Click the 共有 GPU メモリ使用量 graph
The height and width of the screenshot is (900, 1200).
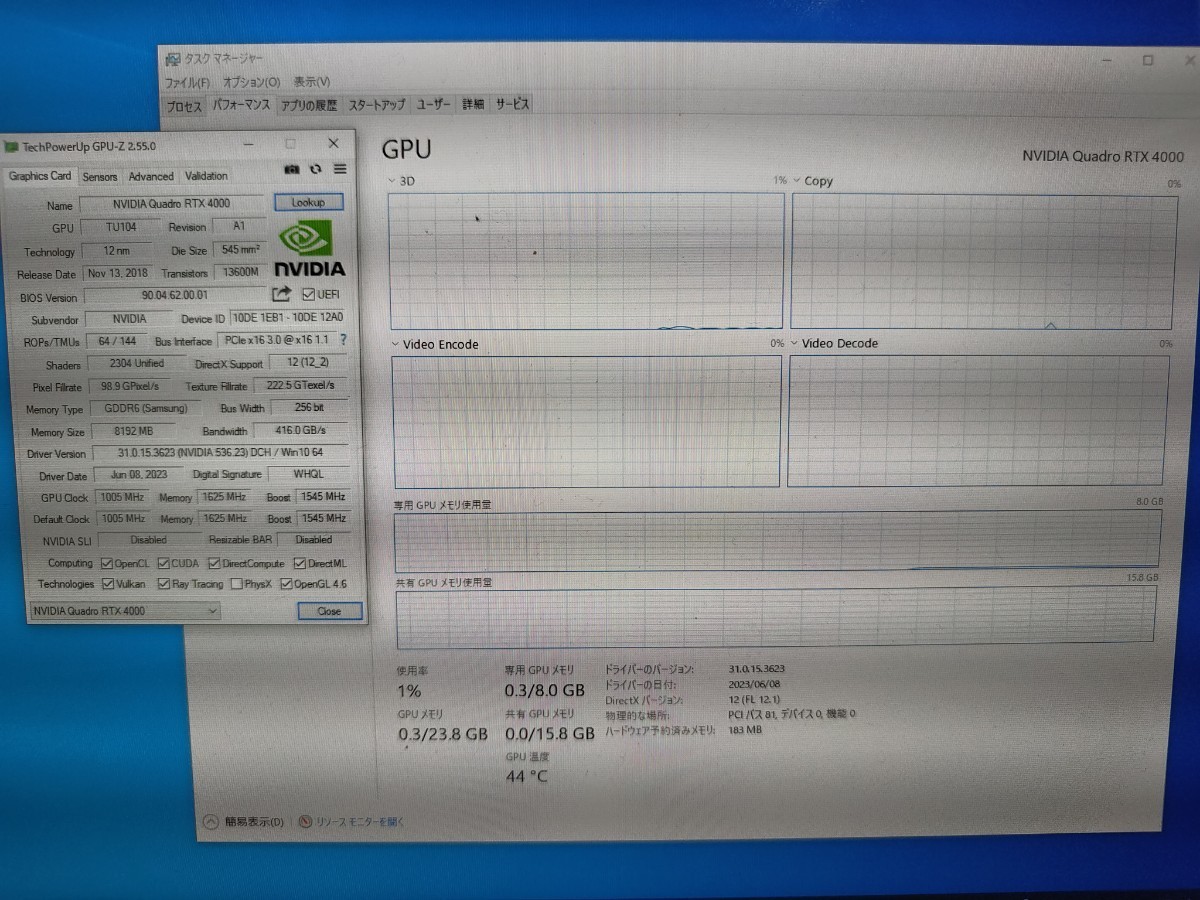[x=776, y=618]
